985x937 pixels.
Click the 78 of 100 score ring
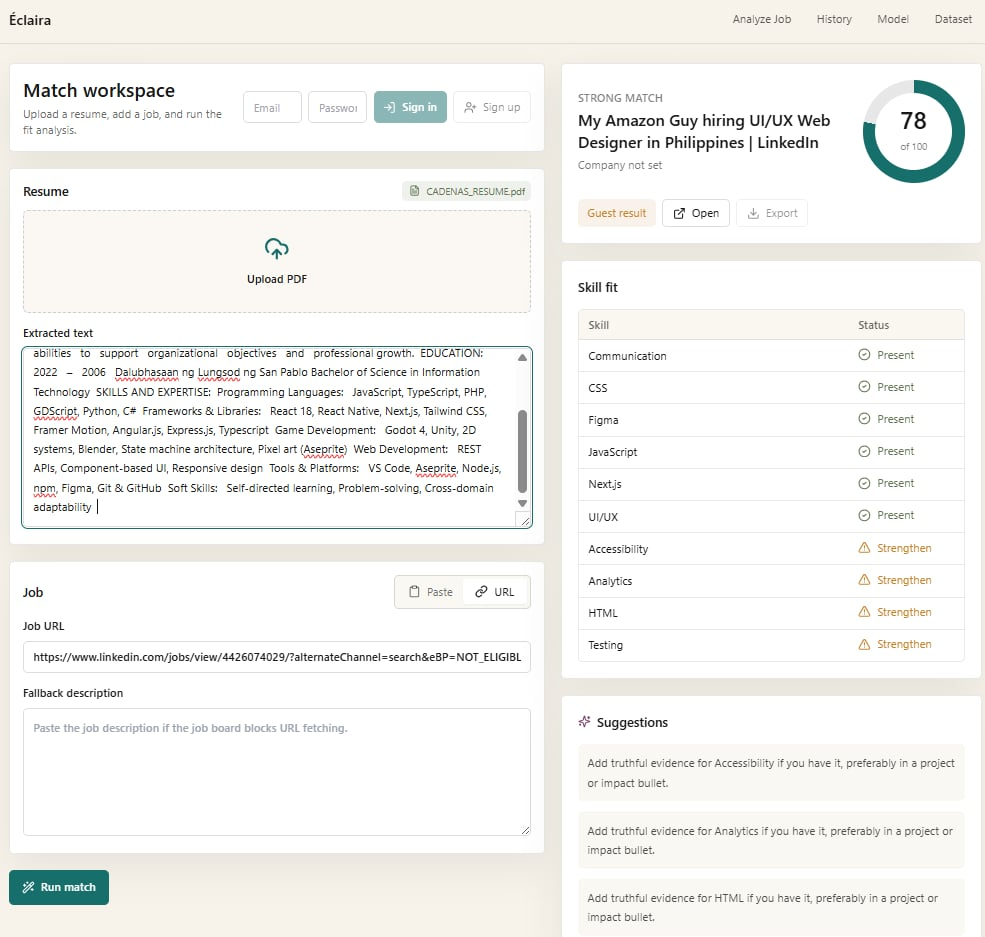click(x=913, y=131)
